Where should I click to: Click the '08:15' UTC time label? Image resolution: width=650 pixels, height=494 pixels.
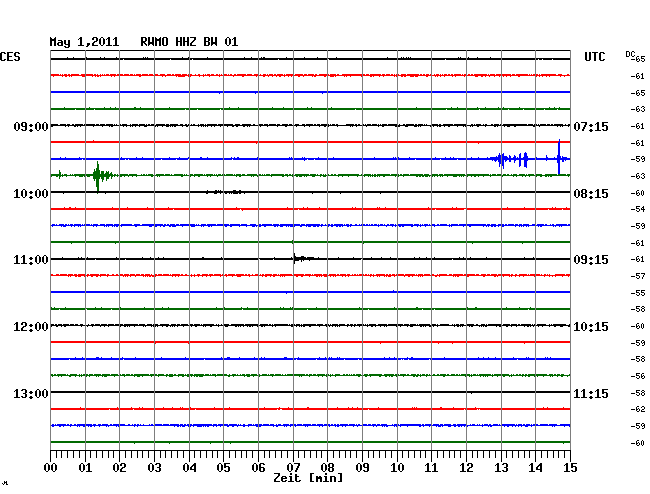point(591,194)
